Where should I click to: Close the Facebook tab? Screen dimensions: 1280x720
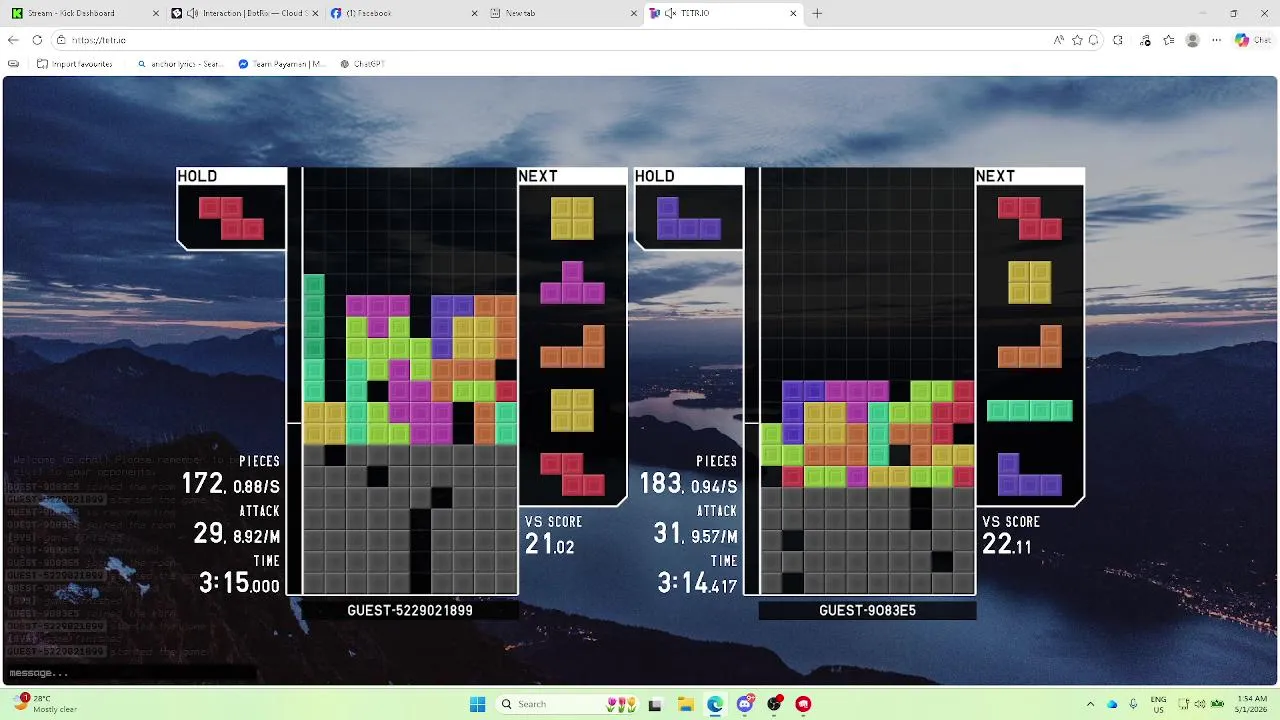click(474, 13)
